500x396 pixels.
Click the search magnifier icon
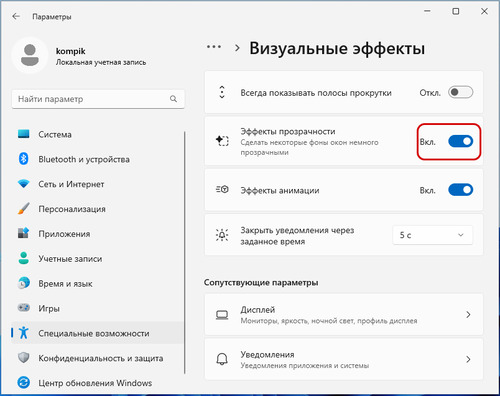click(x=173, y=99)
